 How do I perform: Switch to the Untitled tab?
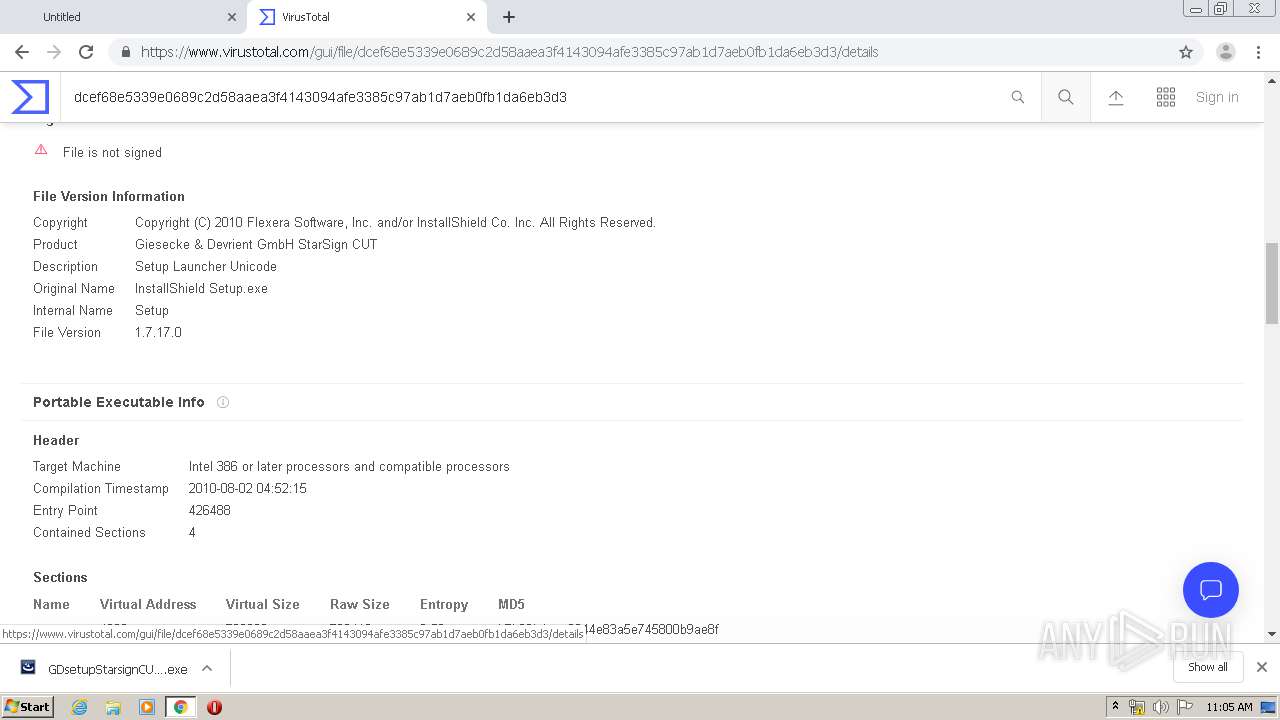pyautogui.click(x=123, y=17)
